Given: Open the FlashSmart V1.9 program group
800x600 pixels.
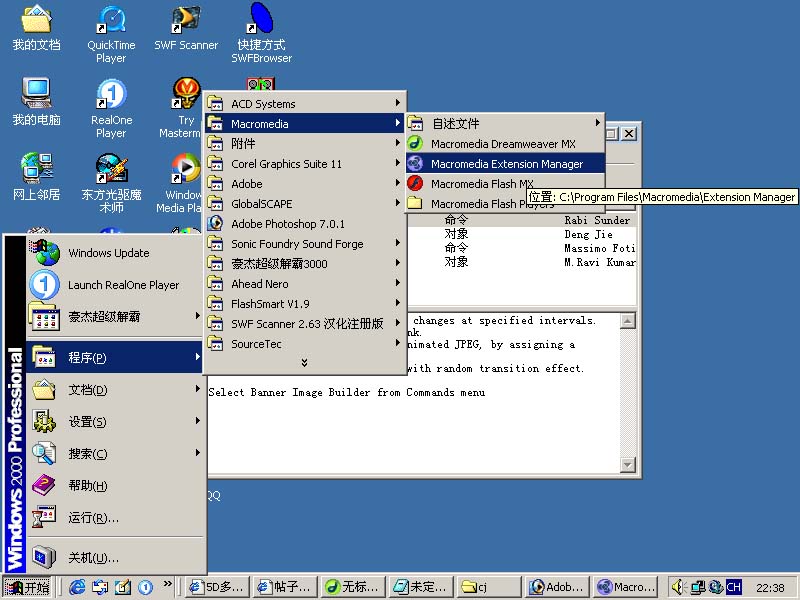Looking at the screenshot, I should click(305, 304).
